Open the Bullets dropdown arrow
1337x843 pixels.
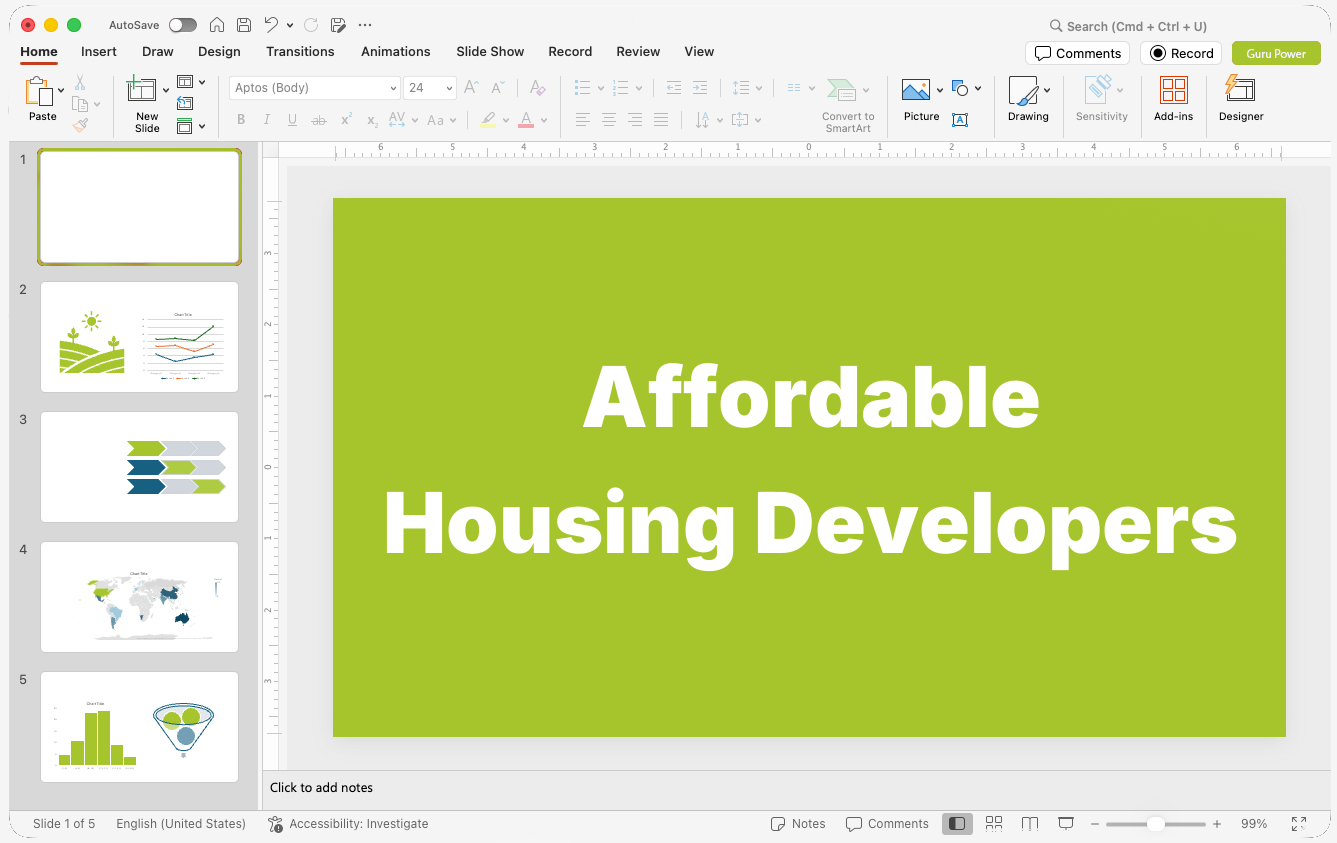[600, 88]
